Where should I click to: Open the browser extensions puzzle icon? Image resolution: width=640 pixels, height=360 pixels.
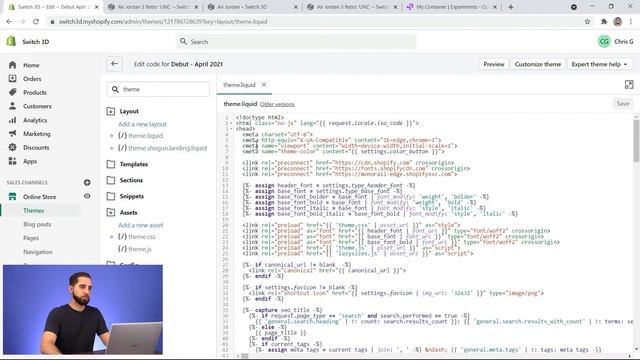(604, 22)
